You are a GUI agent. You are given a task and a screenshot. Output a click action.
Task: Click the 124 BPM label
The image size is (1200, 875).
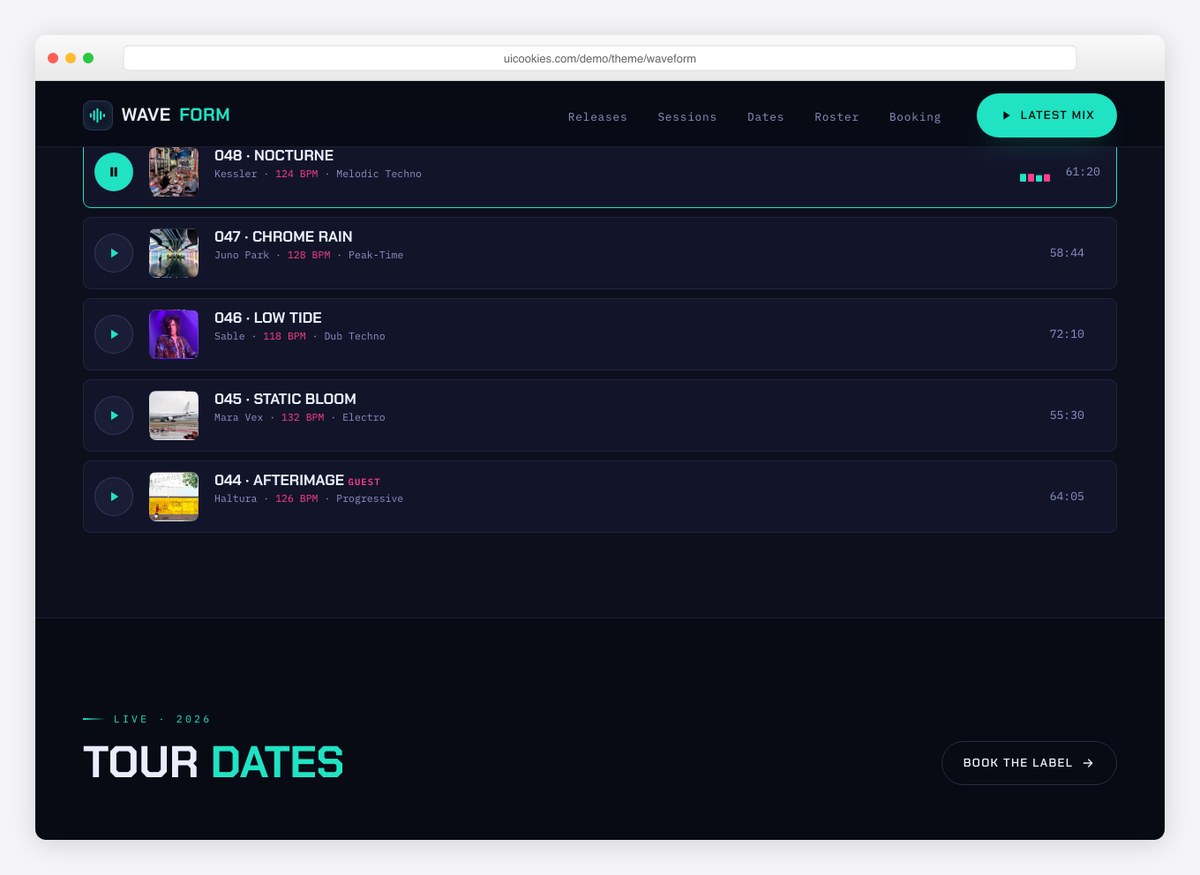[x=297, y=174]
